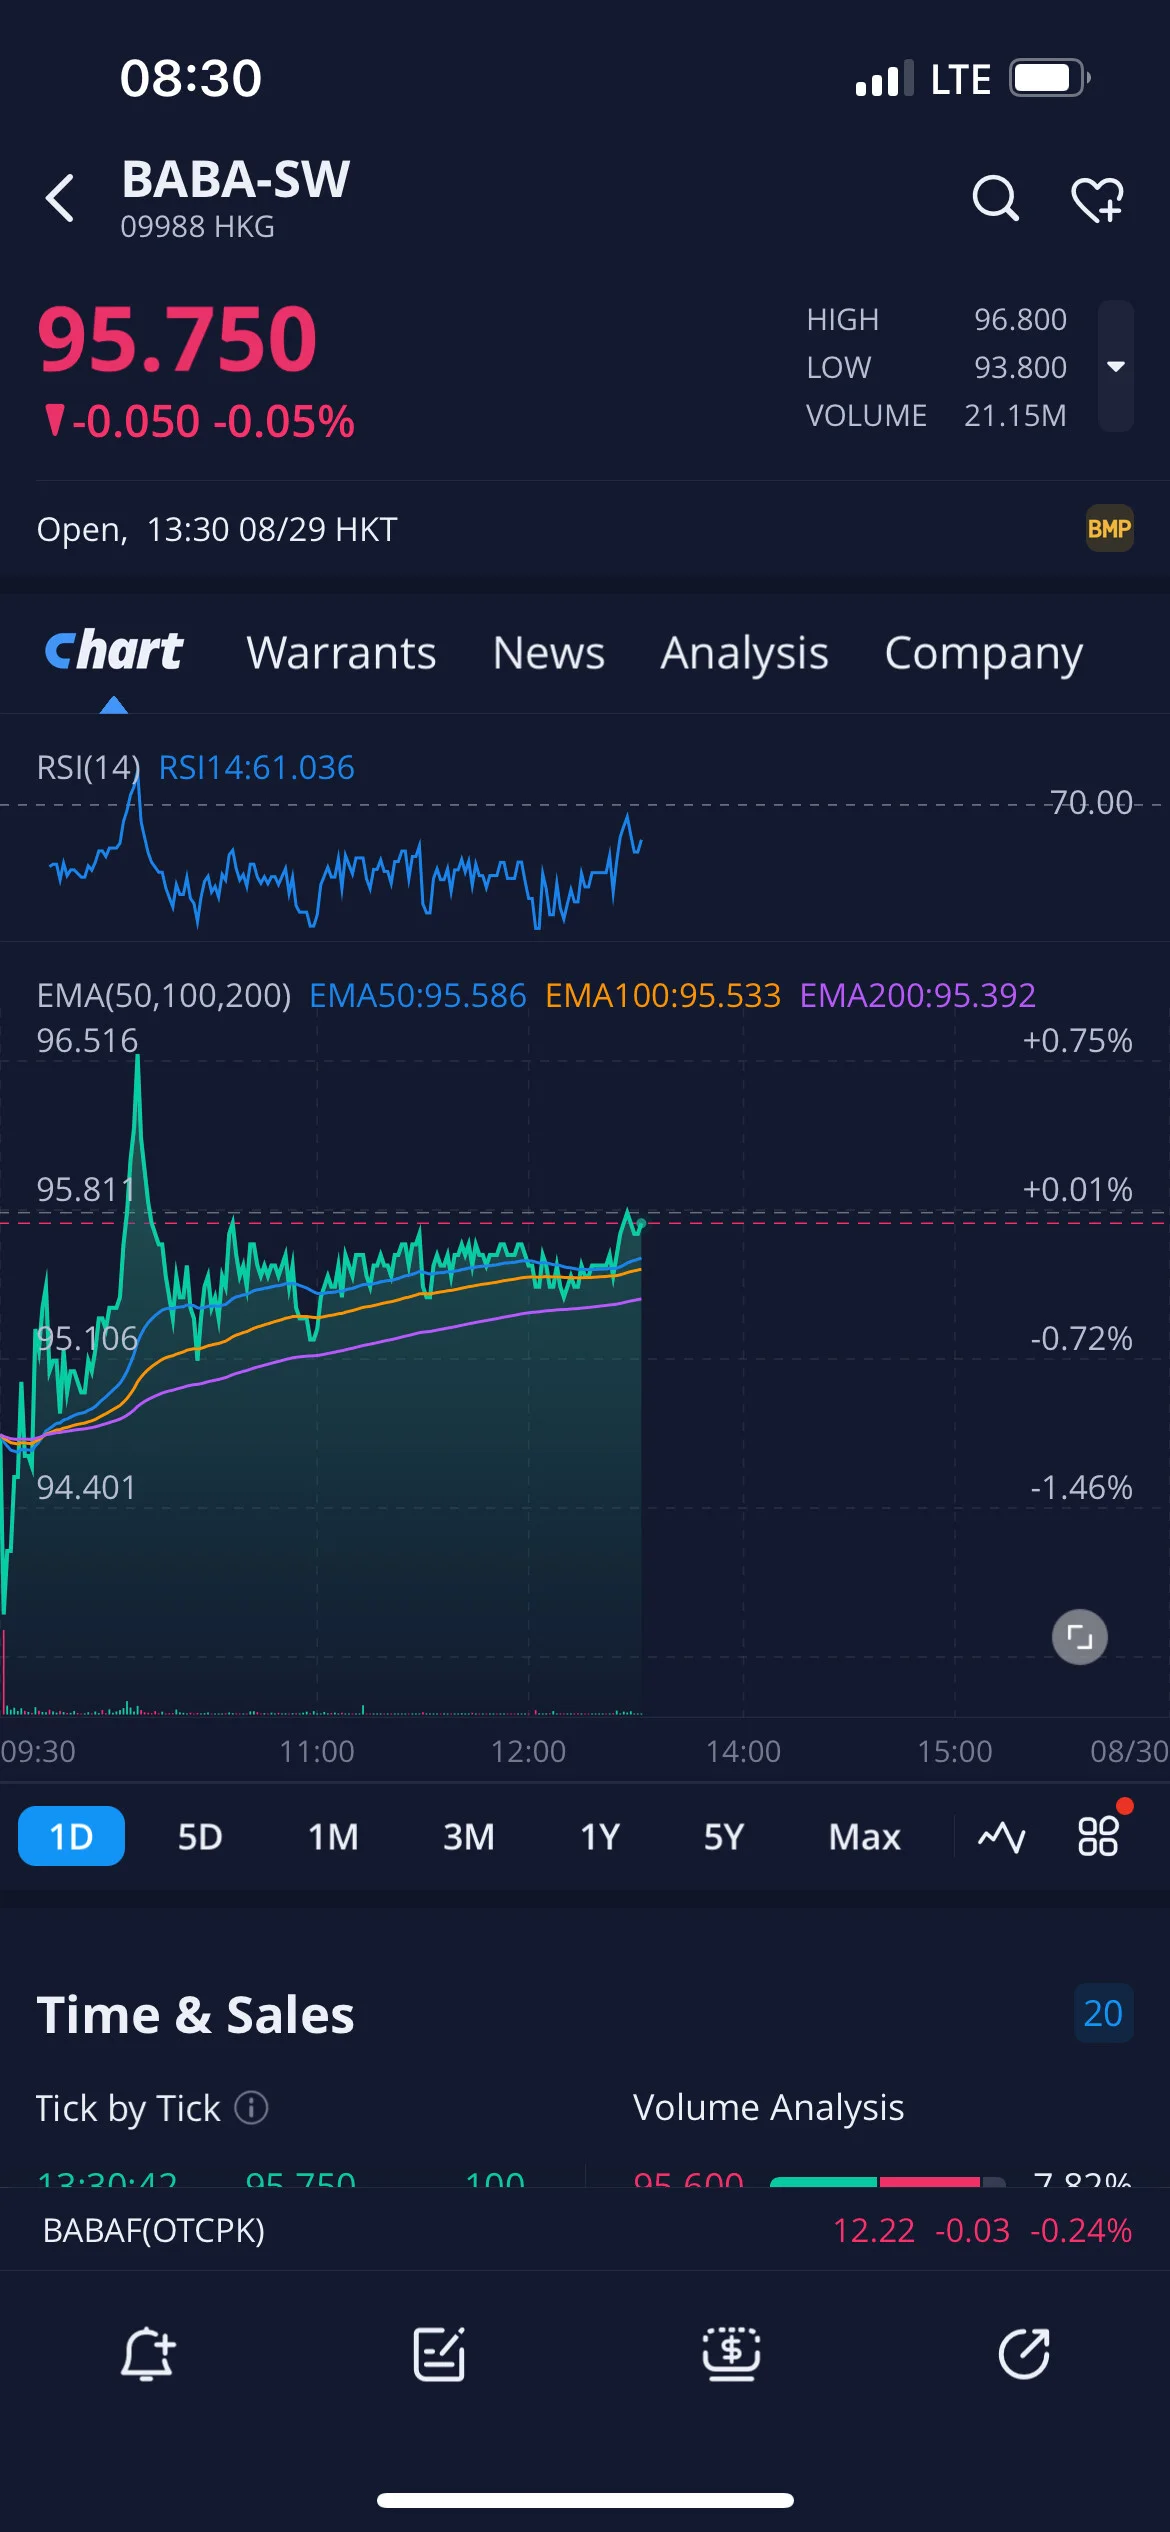Expand the high/low/volume quote details
Image resolution: width=1170 pixels, height=2532 pixels.
coord(1116,366)
